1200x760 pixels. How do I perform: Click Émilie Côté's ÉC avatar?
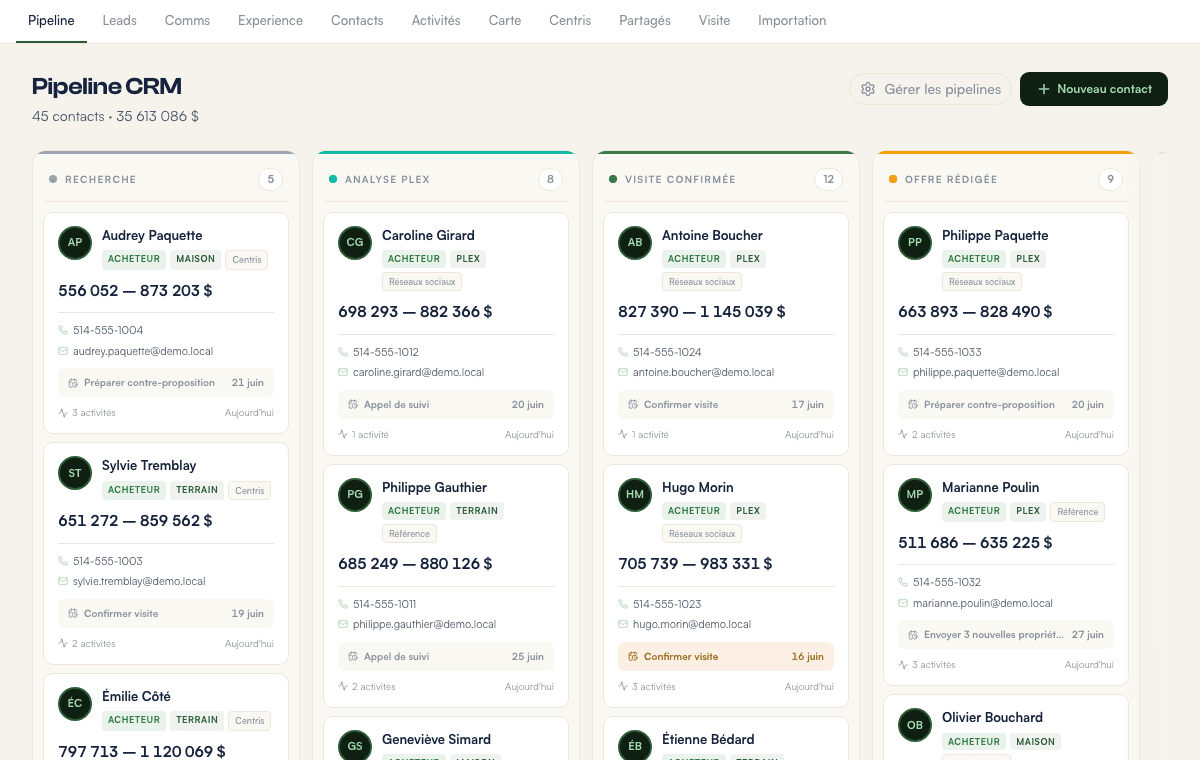(75, 703)
